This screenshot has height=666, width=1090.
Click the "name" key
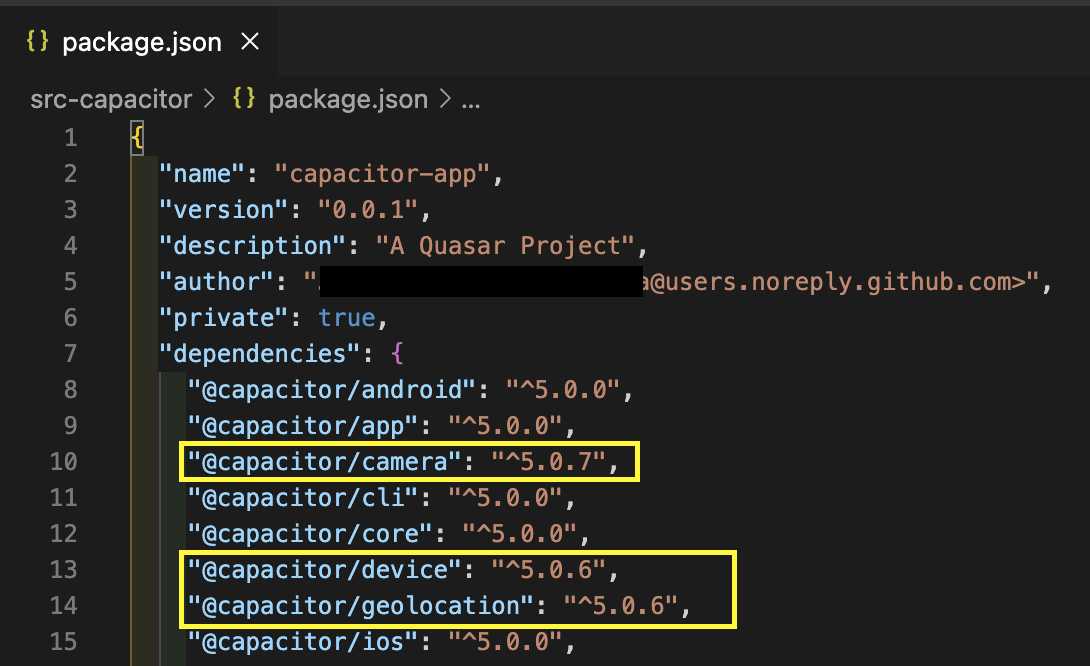click(202, 173)
